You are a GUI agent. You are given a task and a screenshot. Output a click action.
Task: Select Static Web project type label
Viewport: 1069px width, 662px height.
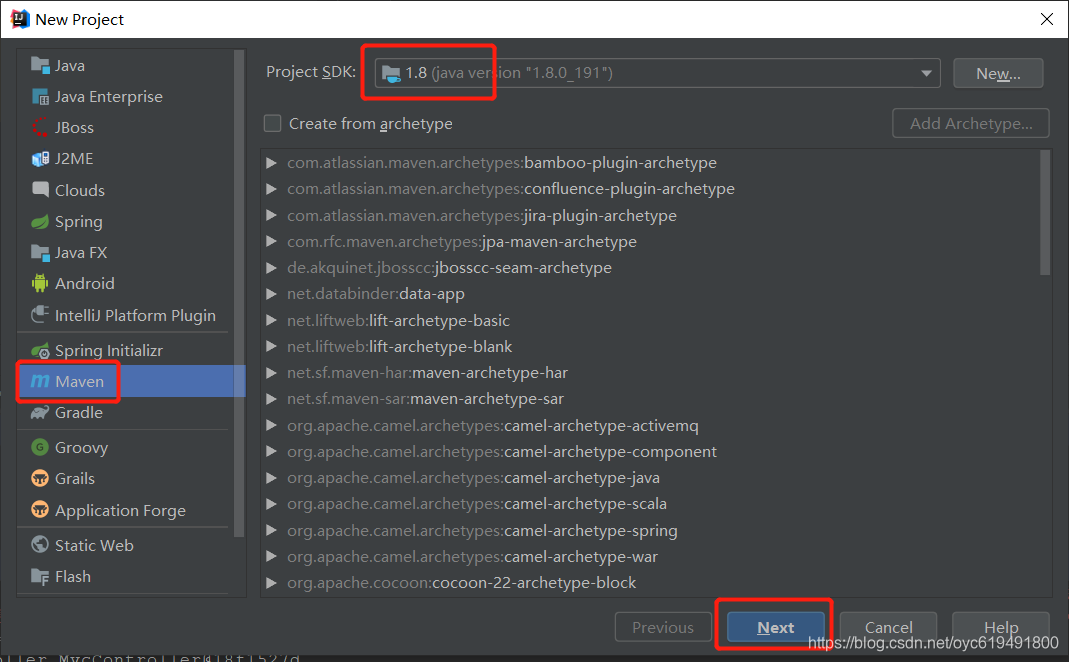(x=94, y=545)
